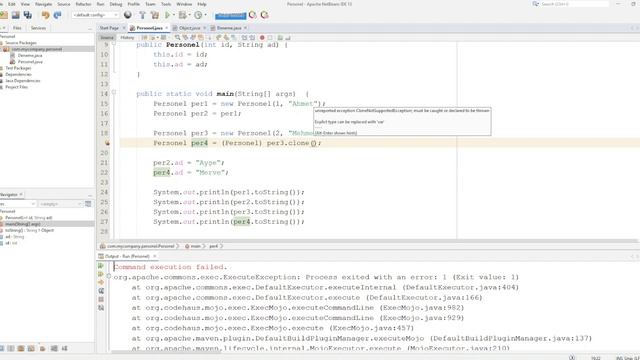
Task: Select Personel.java in project tree
Action: pos(30,62)
